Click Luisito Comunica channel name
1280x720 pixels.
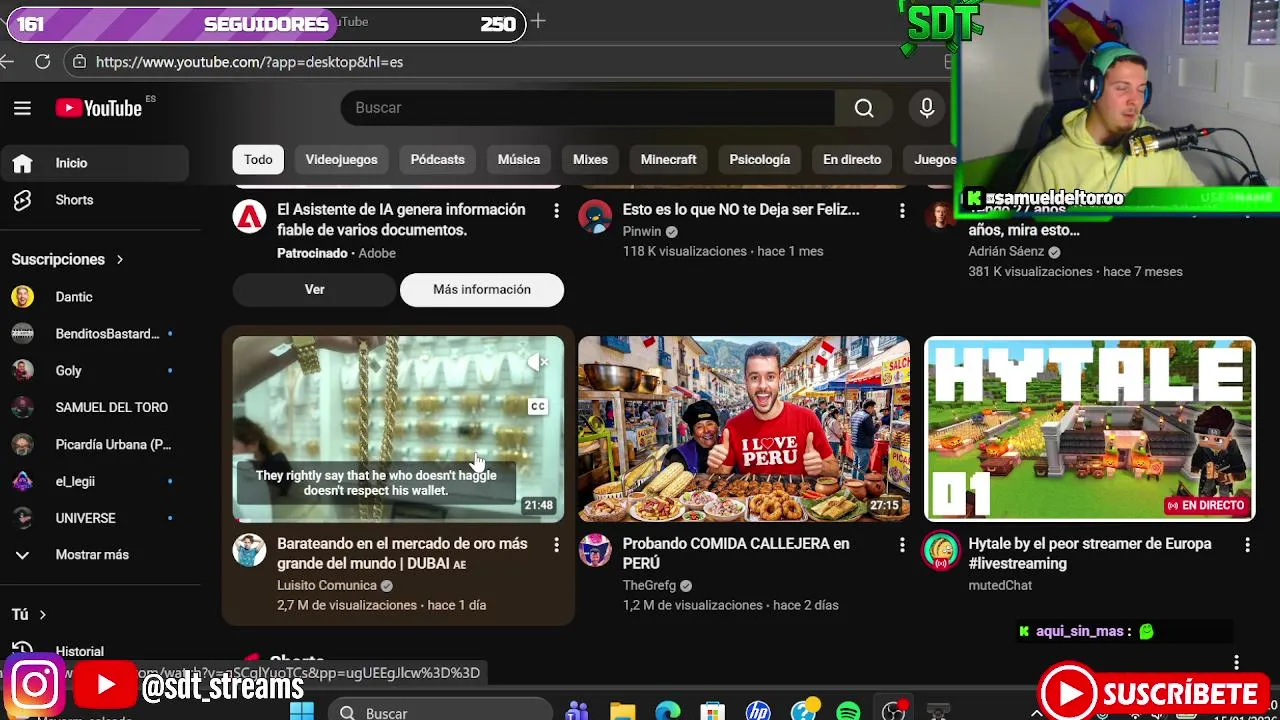point(327,586)
